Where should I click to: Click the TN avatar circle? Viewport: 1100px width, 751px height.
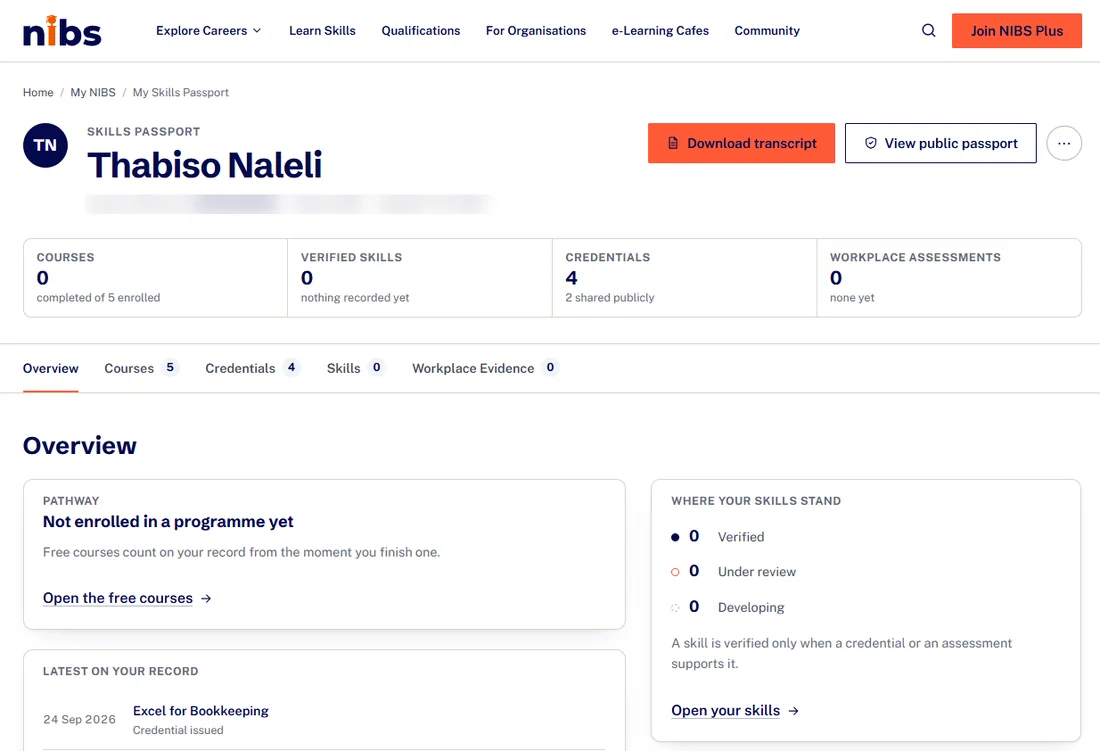[x=46, y=145]
